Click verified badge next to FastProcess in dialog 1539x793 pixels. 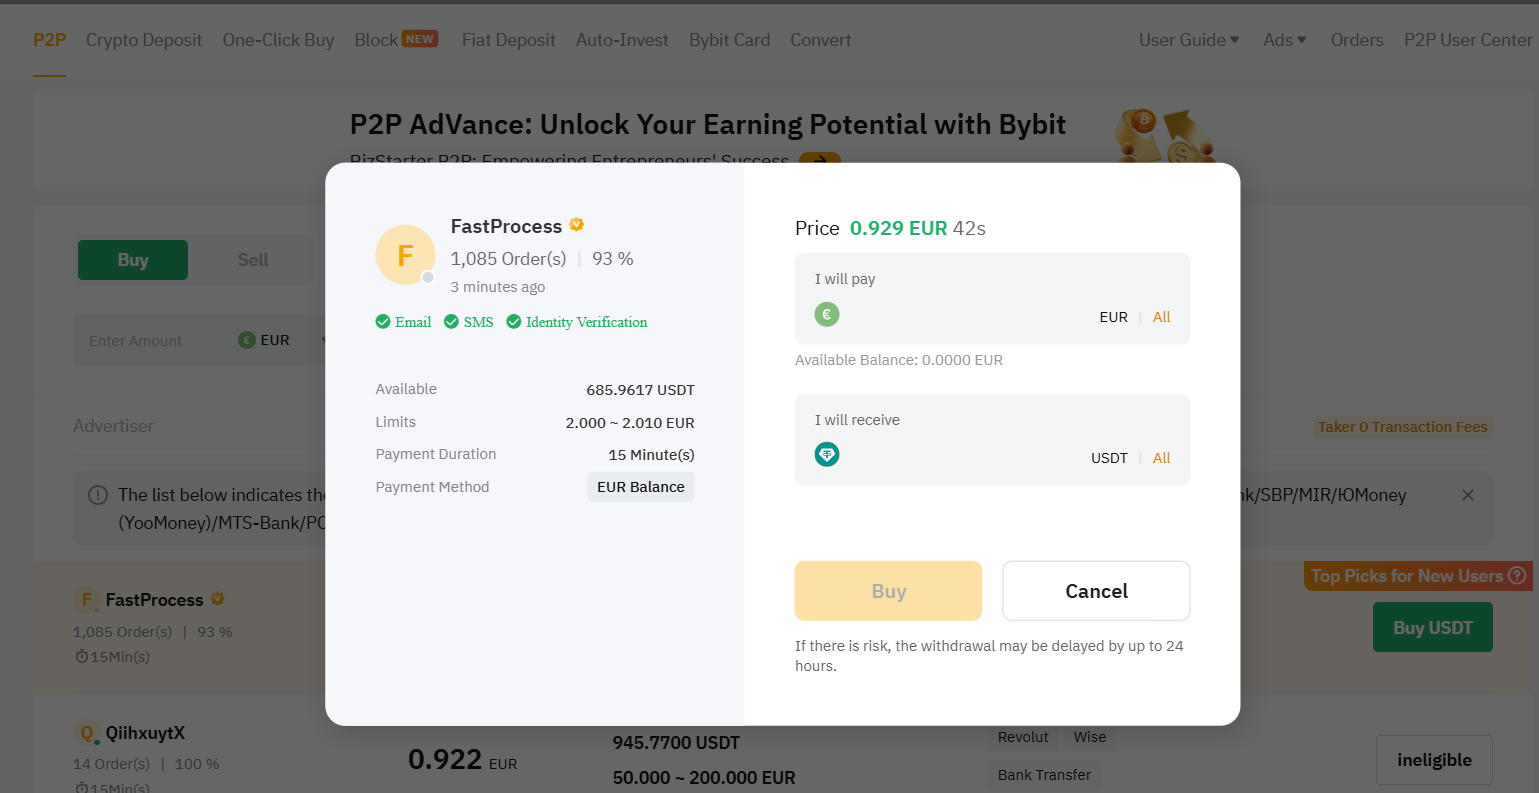(577, 225)
